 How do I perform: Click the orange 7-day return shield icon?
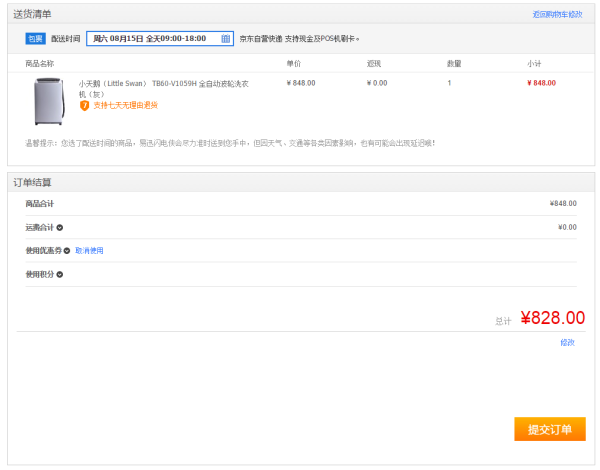coord(84,106)
